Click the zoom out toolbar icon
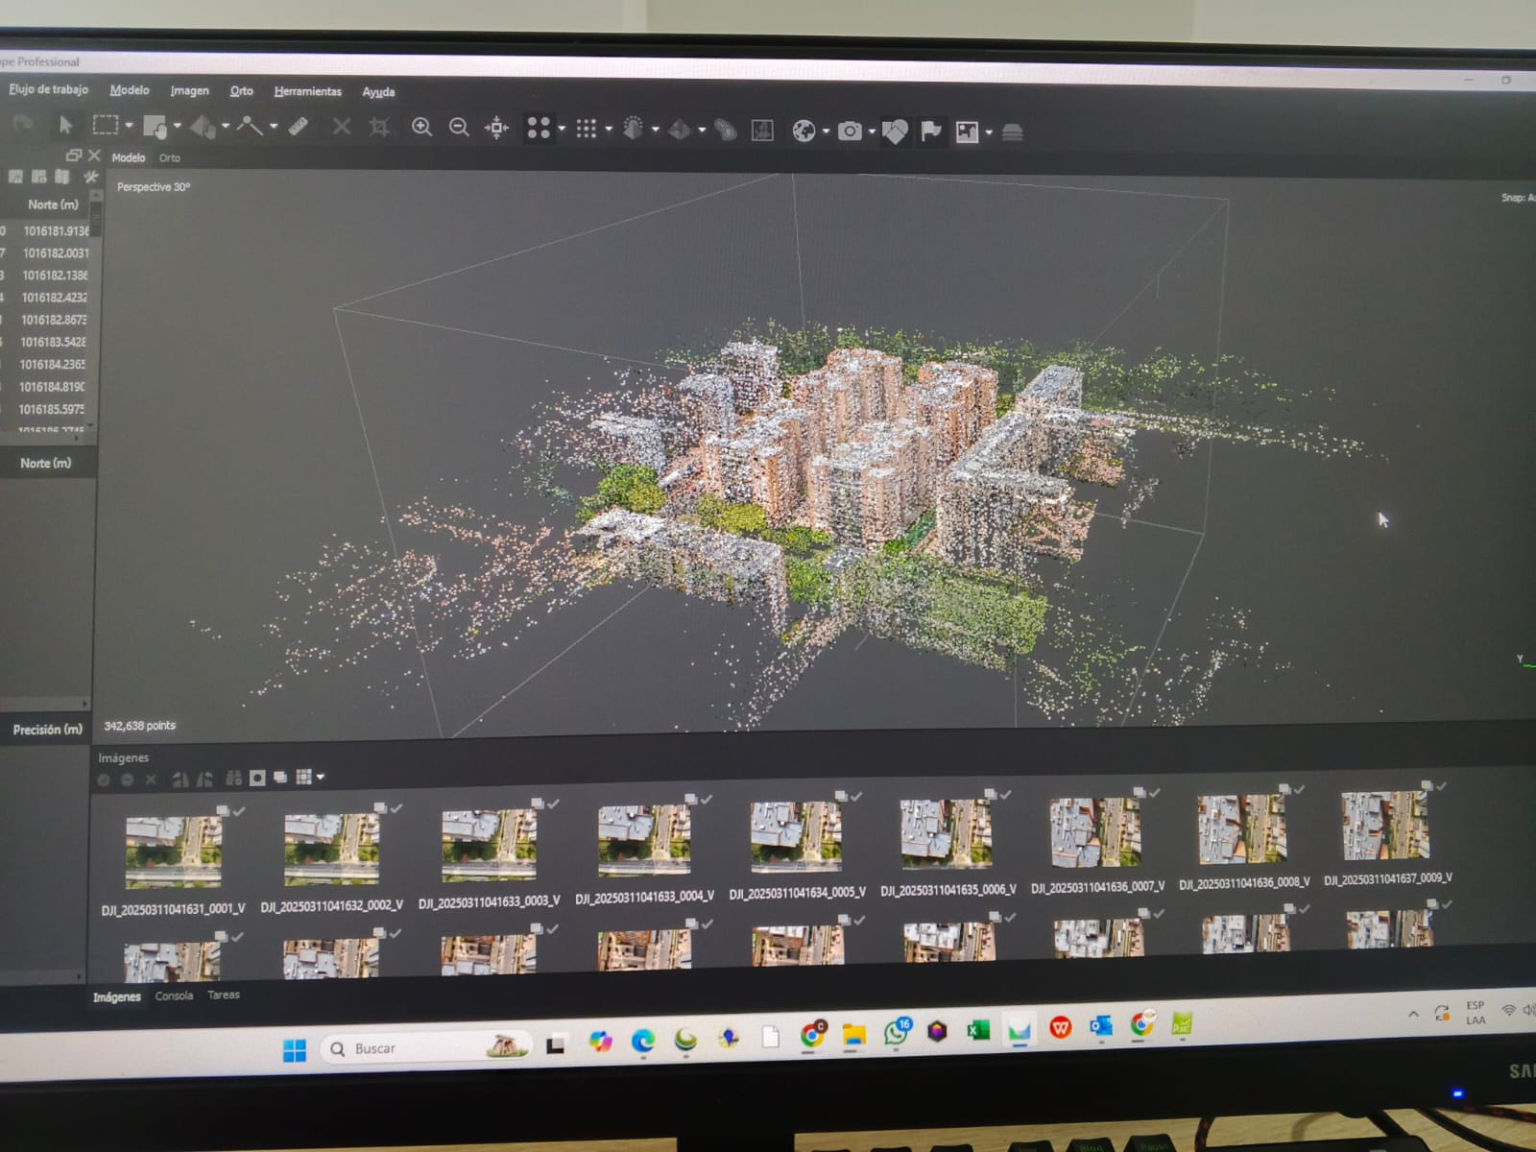Viewport: 1536px width, 1152px height. (459, 126)
